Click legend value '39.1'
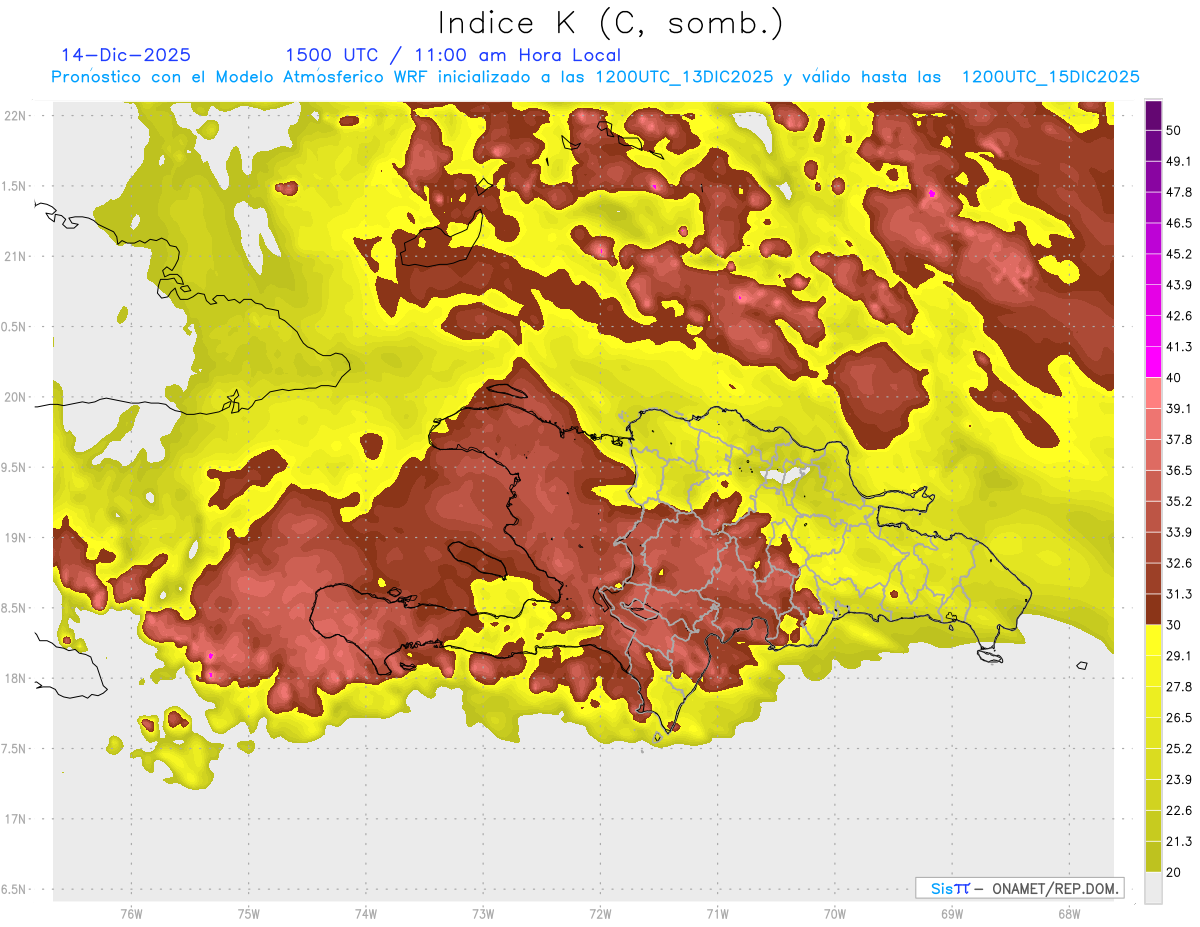Screen dimensions: 1200x927 coord(1178,408)
